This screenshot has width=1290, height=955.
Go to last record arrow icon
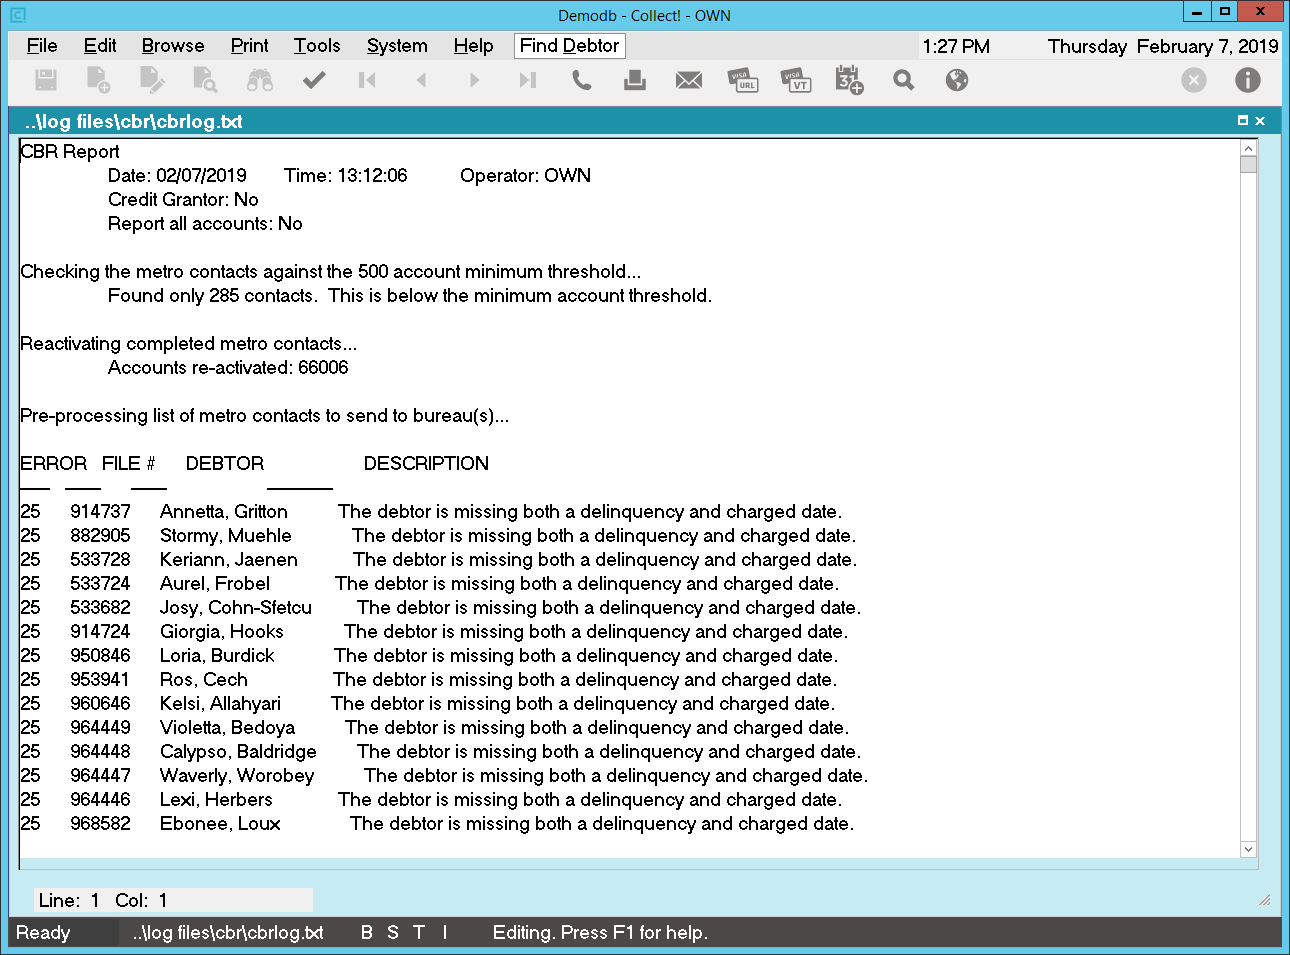point(528,80)
